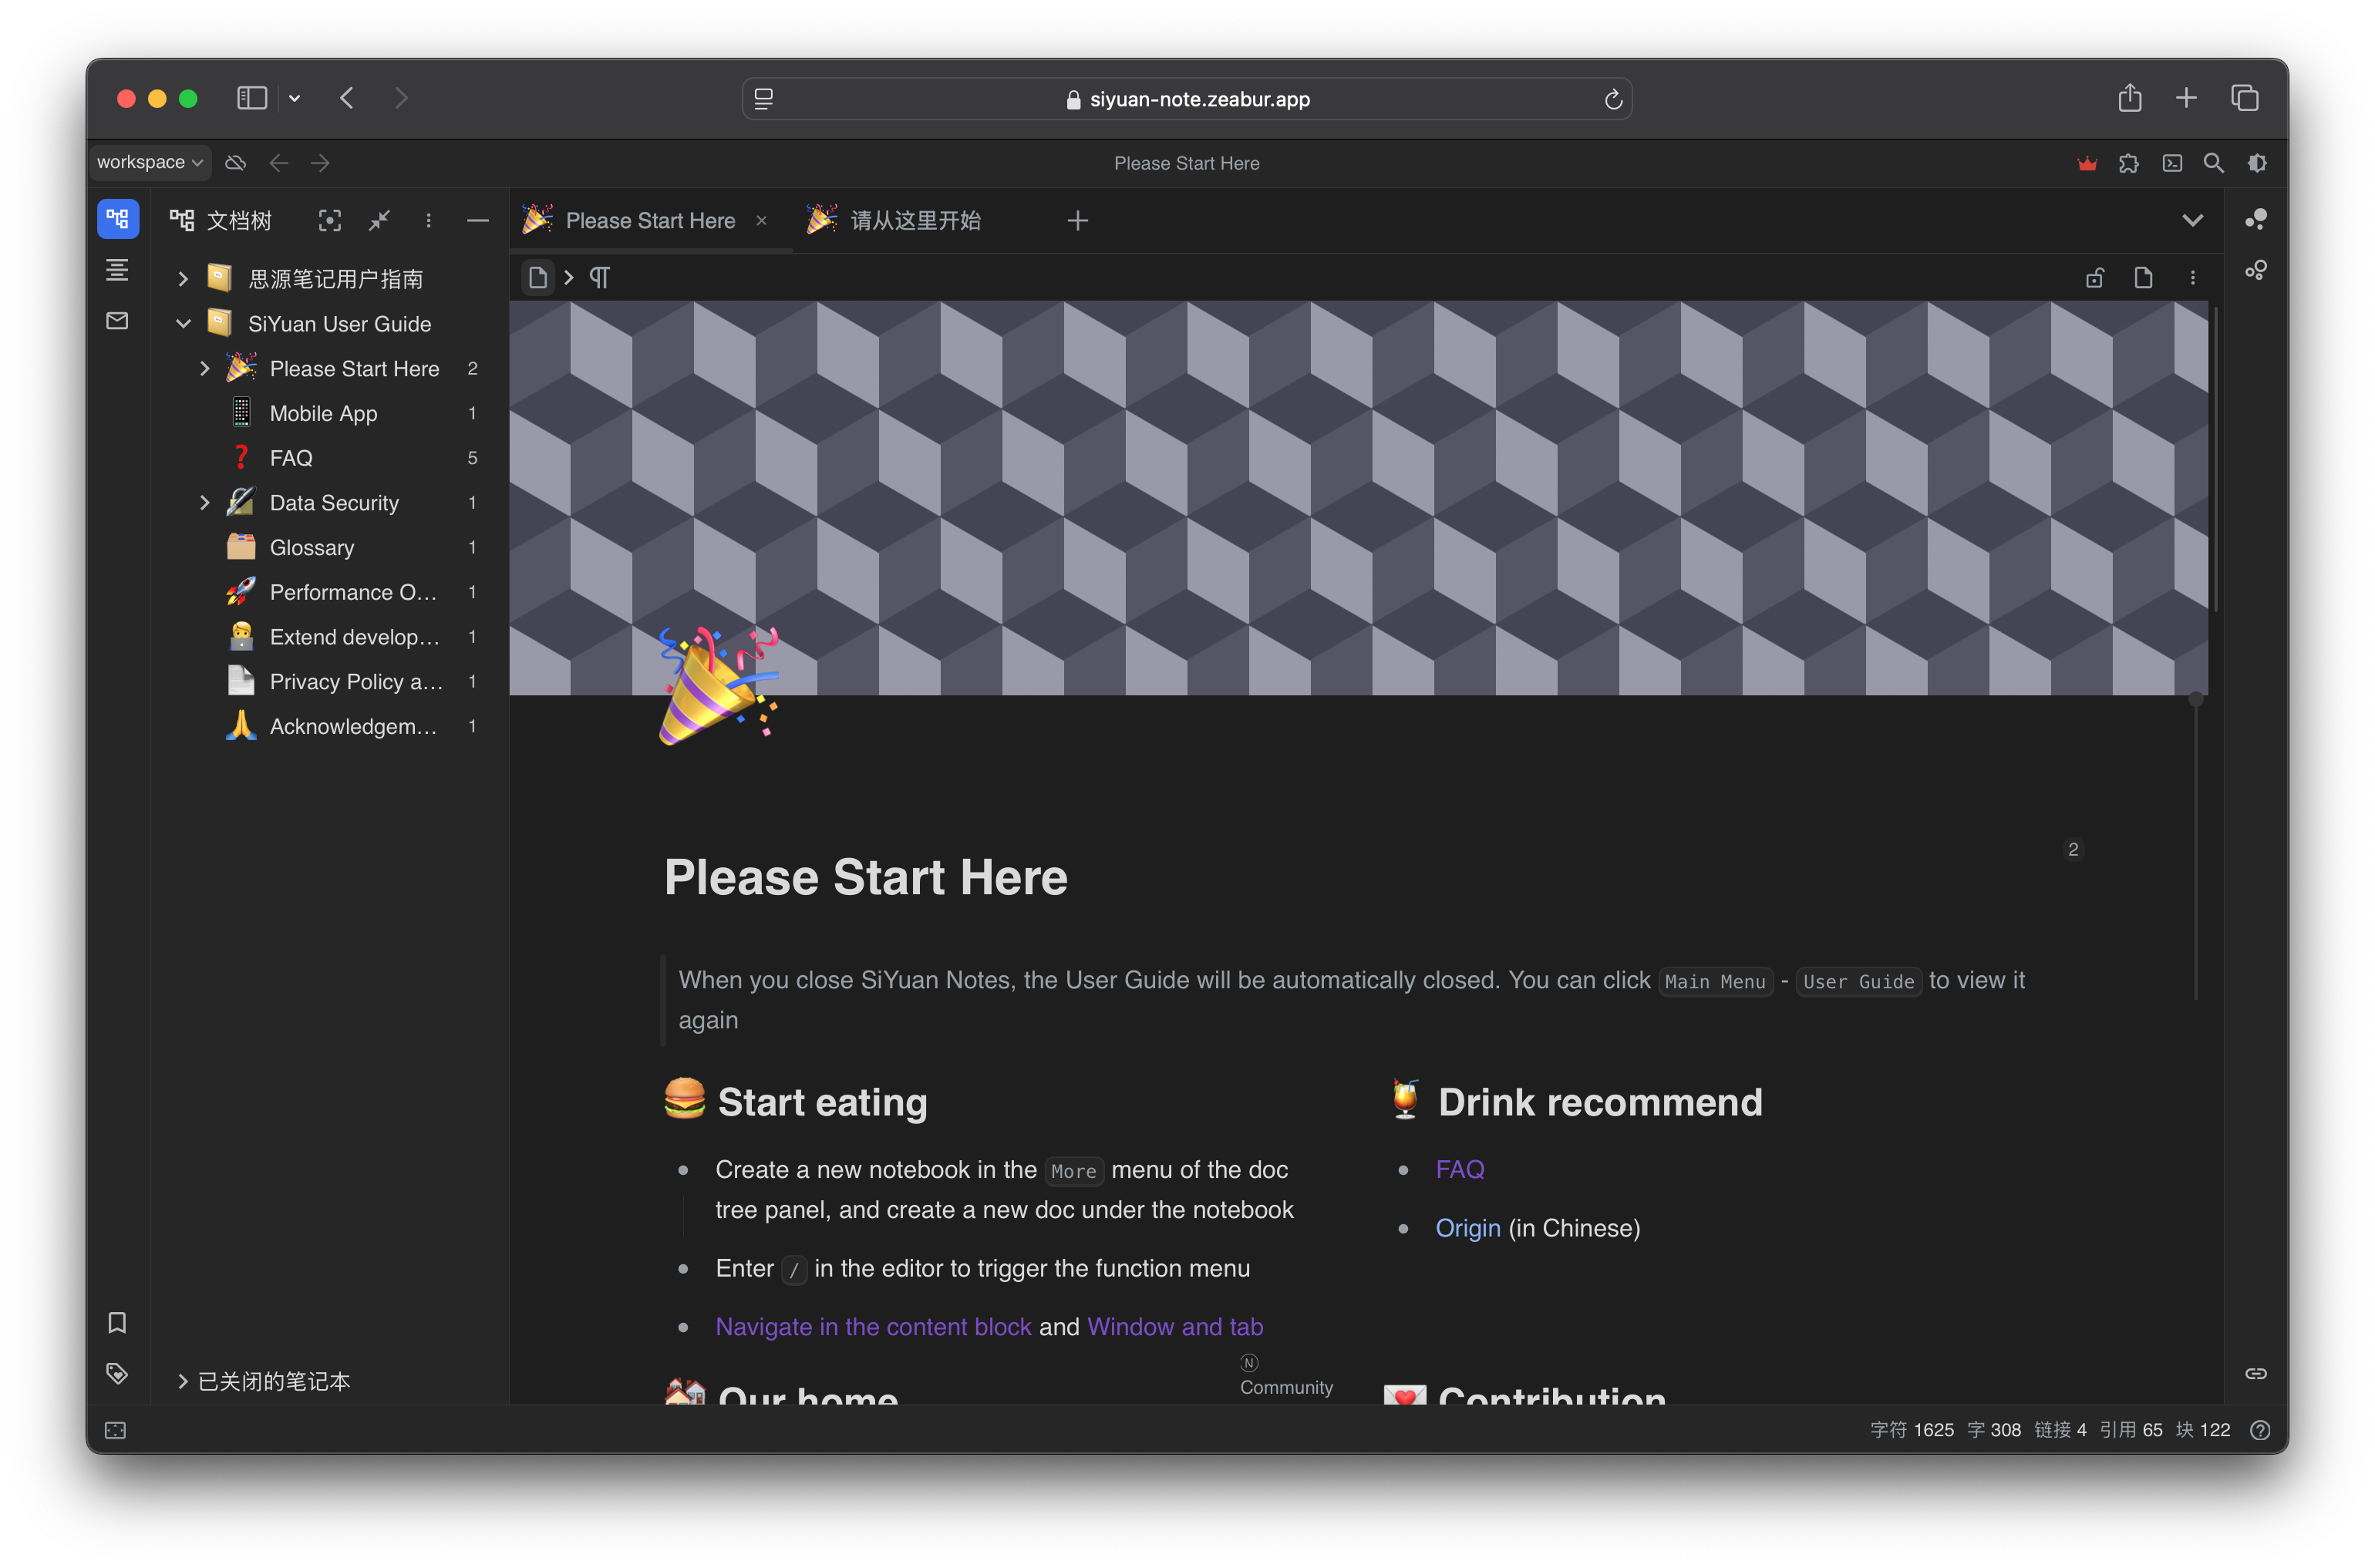The height and width of the screenshot is (1568, 2375).
Task: Open the FAQ link under Drink recommend
Action: point(1459,1169)
